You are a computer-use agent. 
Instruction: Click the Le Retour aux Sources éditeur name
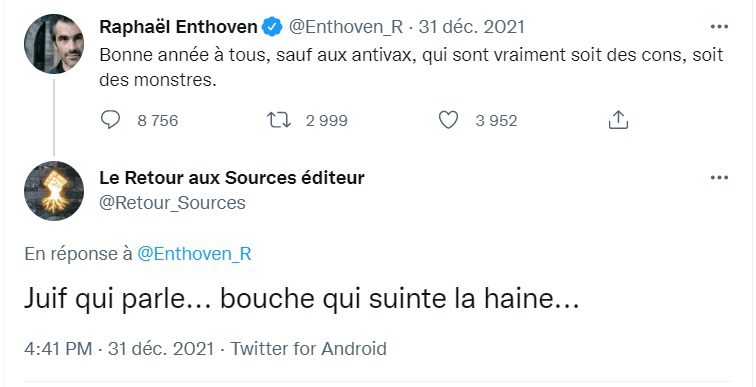point(232,178)
